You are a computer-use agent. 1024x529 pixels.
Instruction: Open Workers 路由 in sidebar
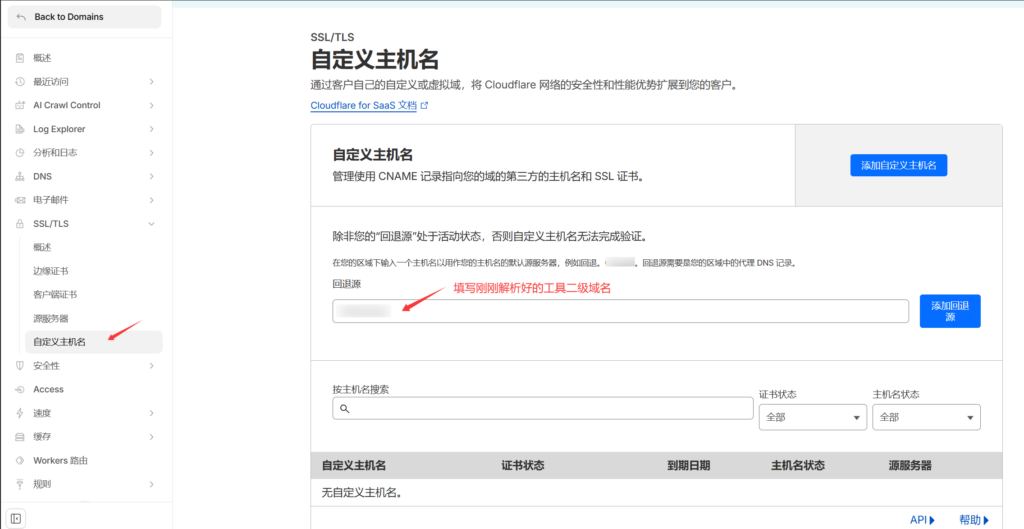60,460
